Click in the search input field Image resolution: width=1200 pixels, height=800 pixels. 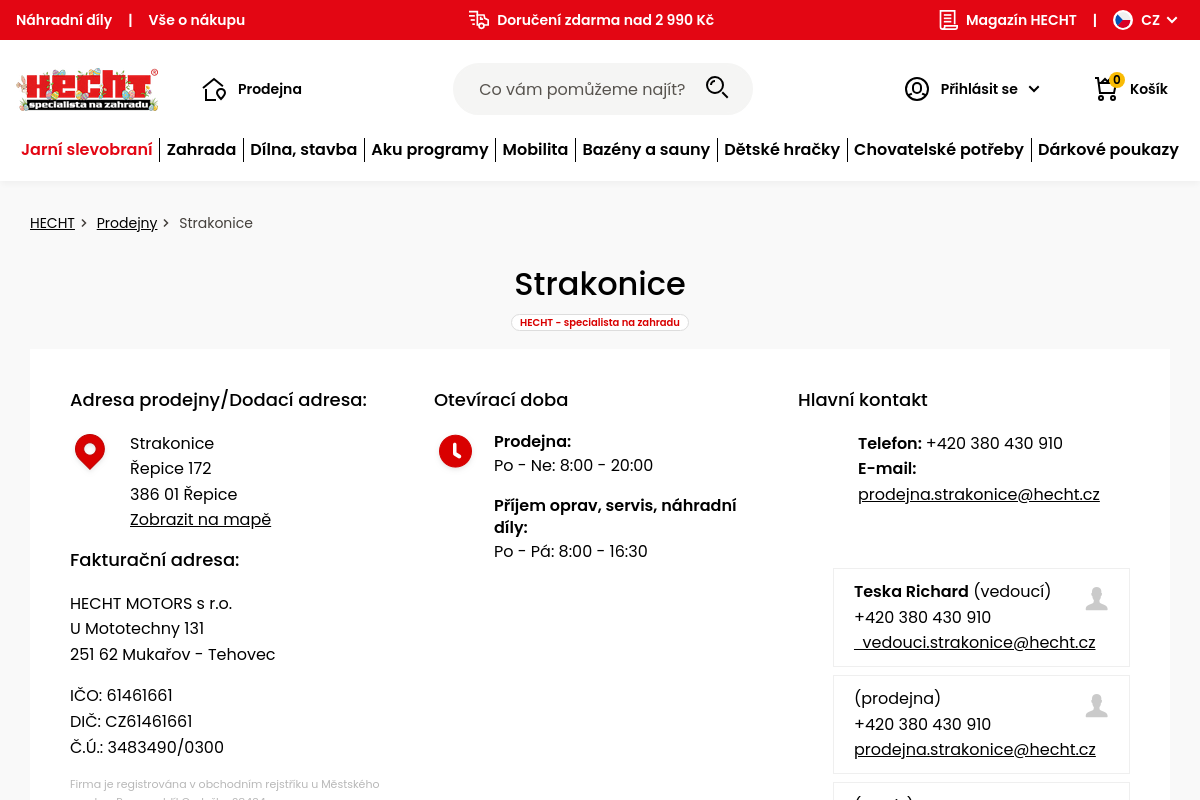[x=582, y=89]
